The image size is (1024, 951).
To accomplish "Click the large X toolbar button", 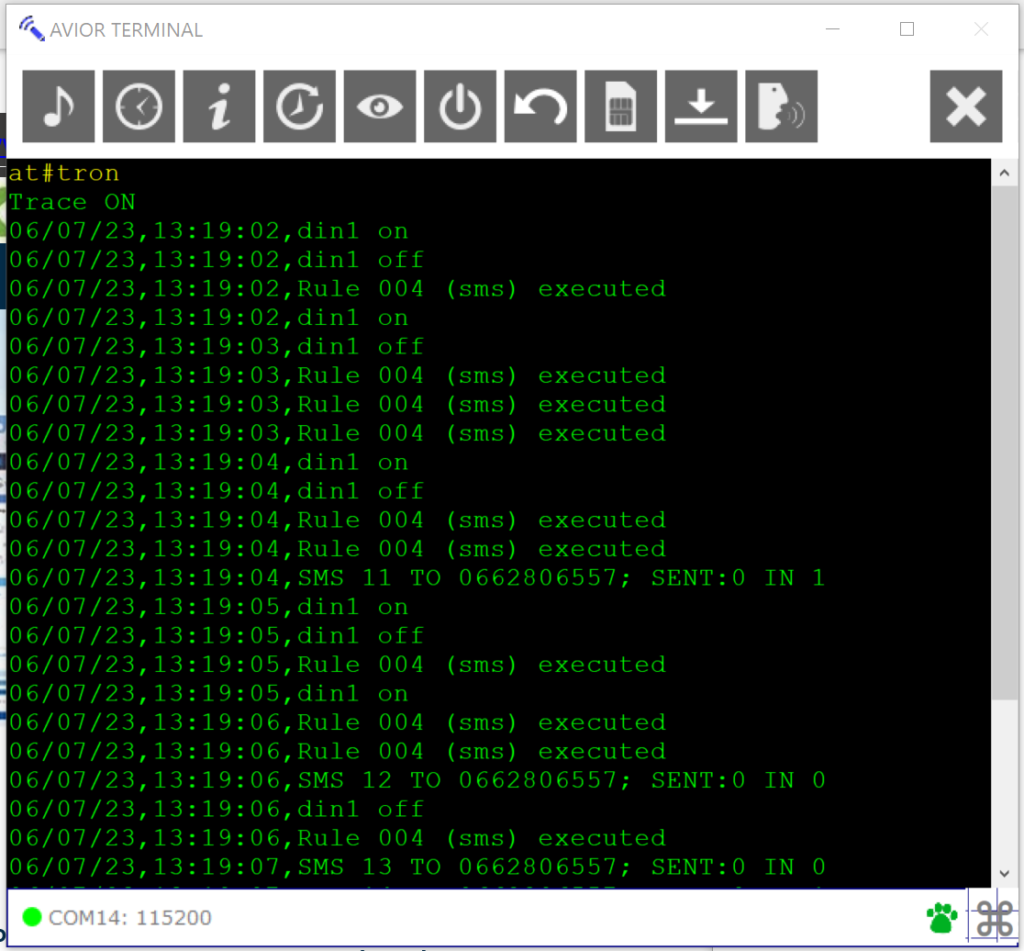I will (966, 107).
